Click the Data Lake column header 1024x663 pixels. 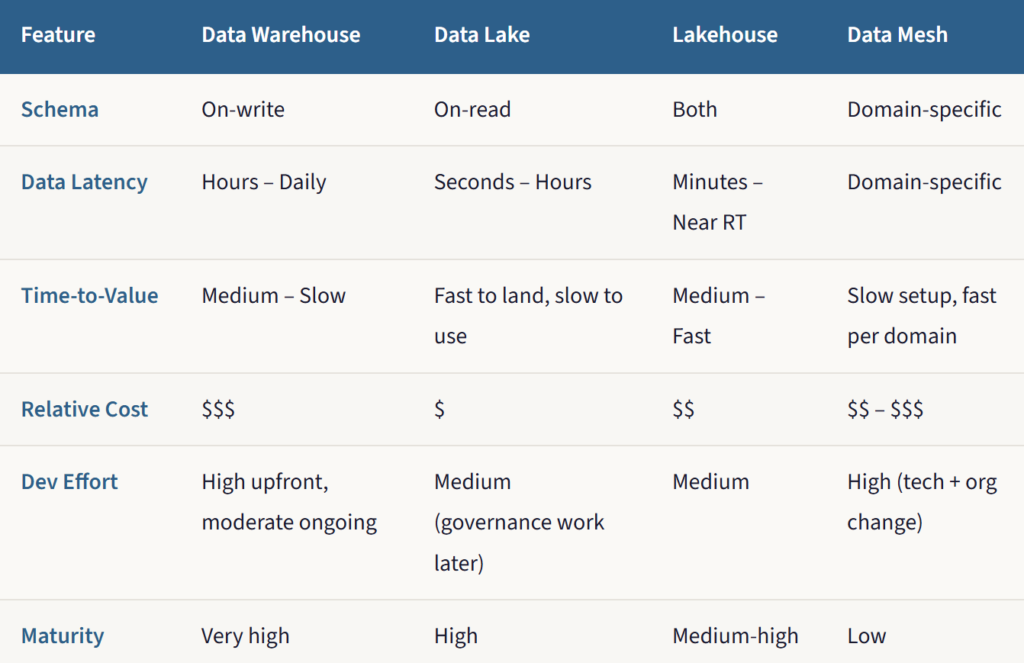(x=482, y=35)
